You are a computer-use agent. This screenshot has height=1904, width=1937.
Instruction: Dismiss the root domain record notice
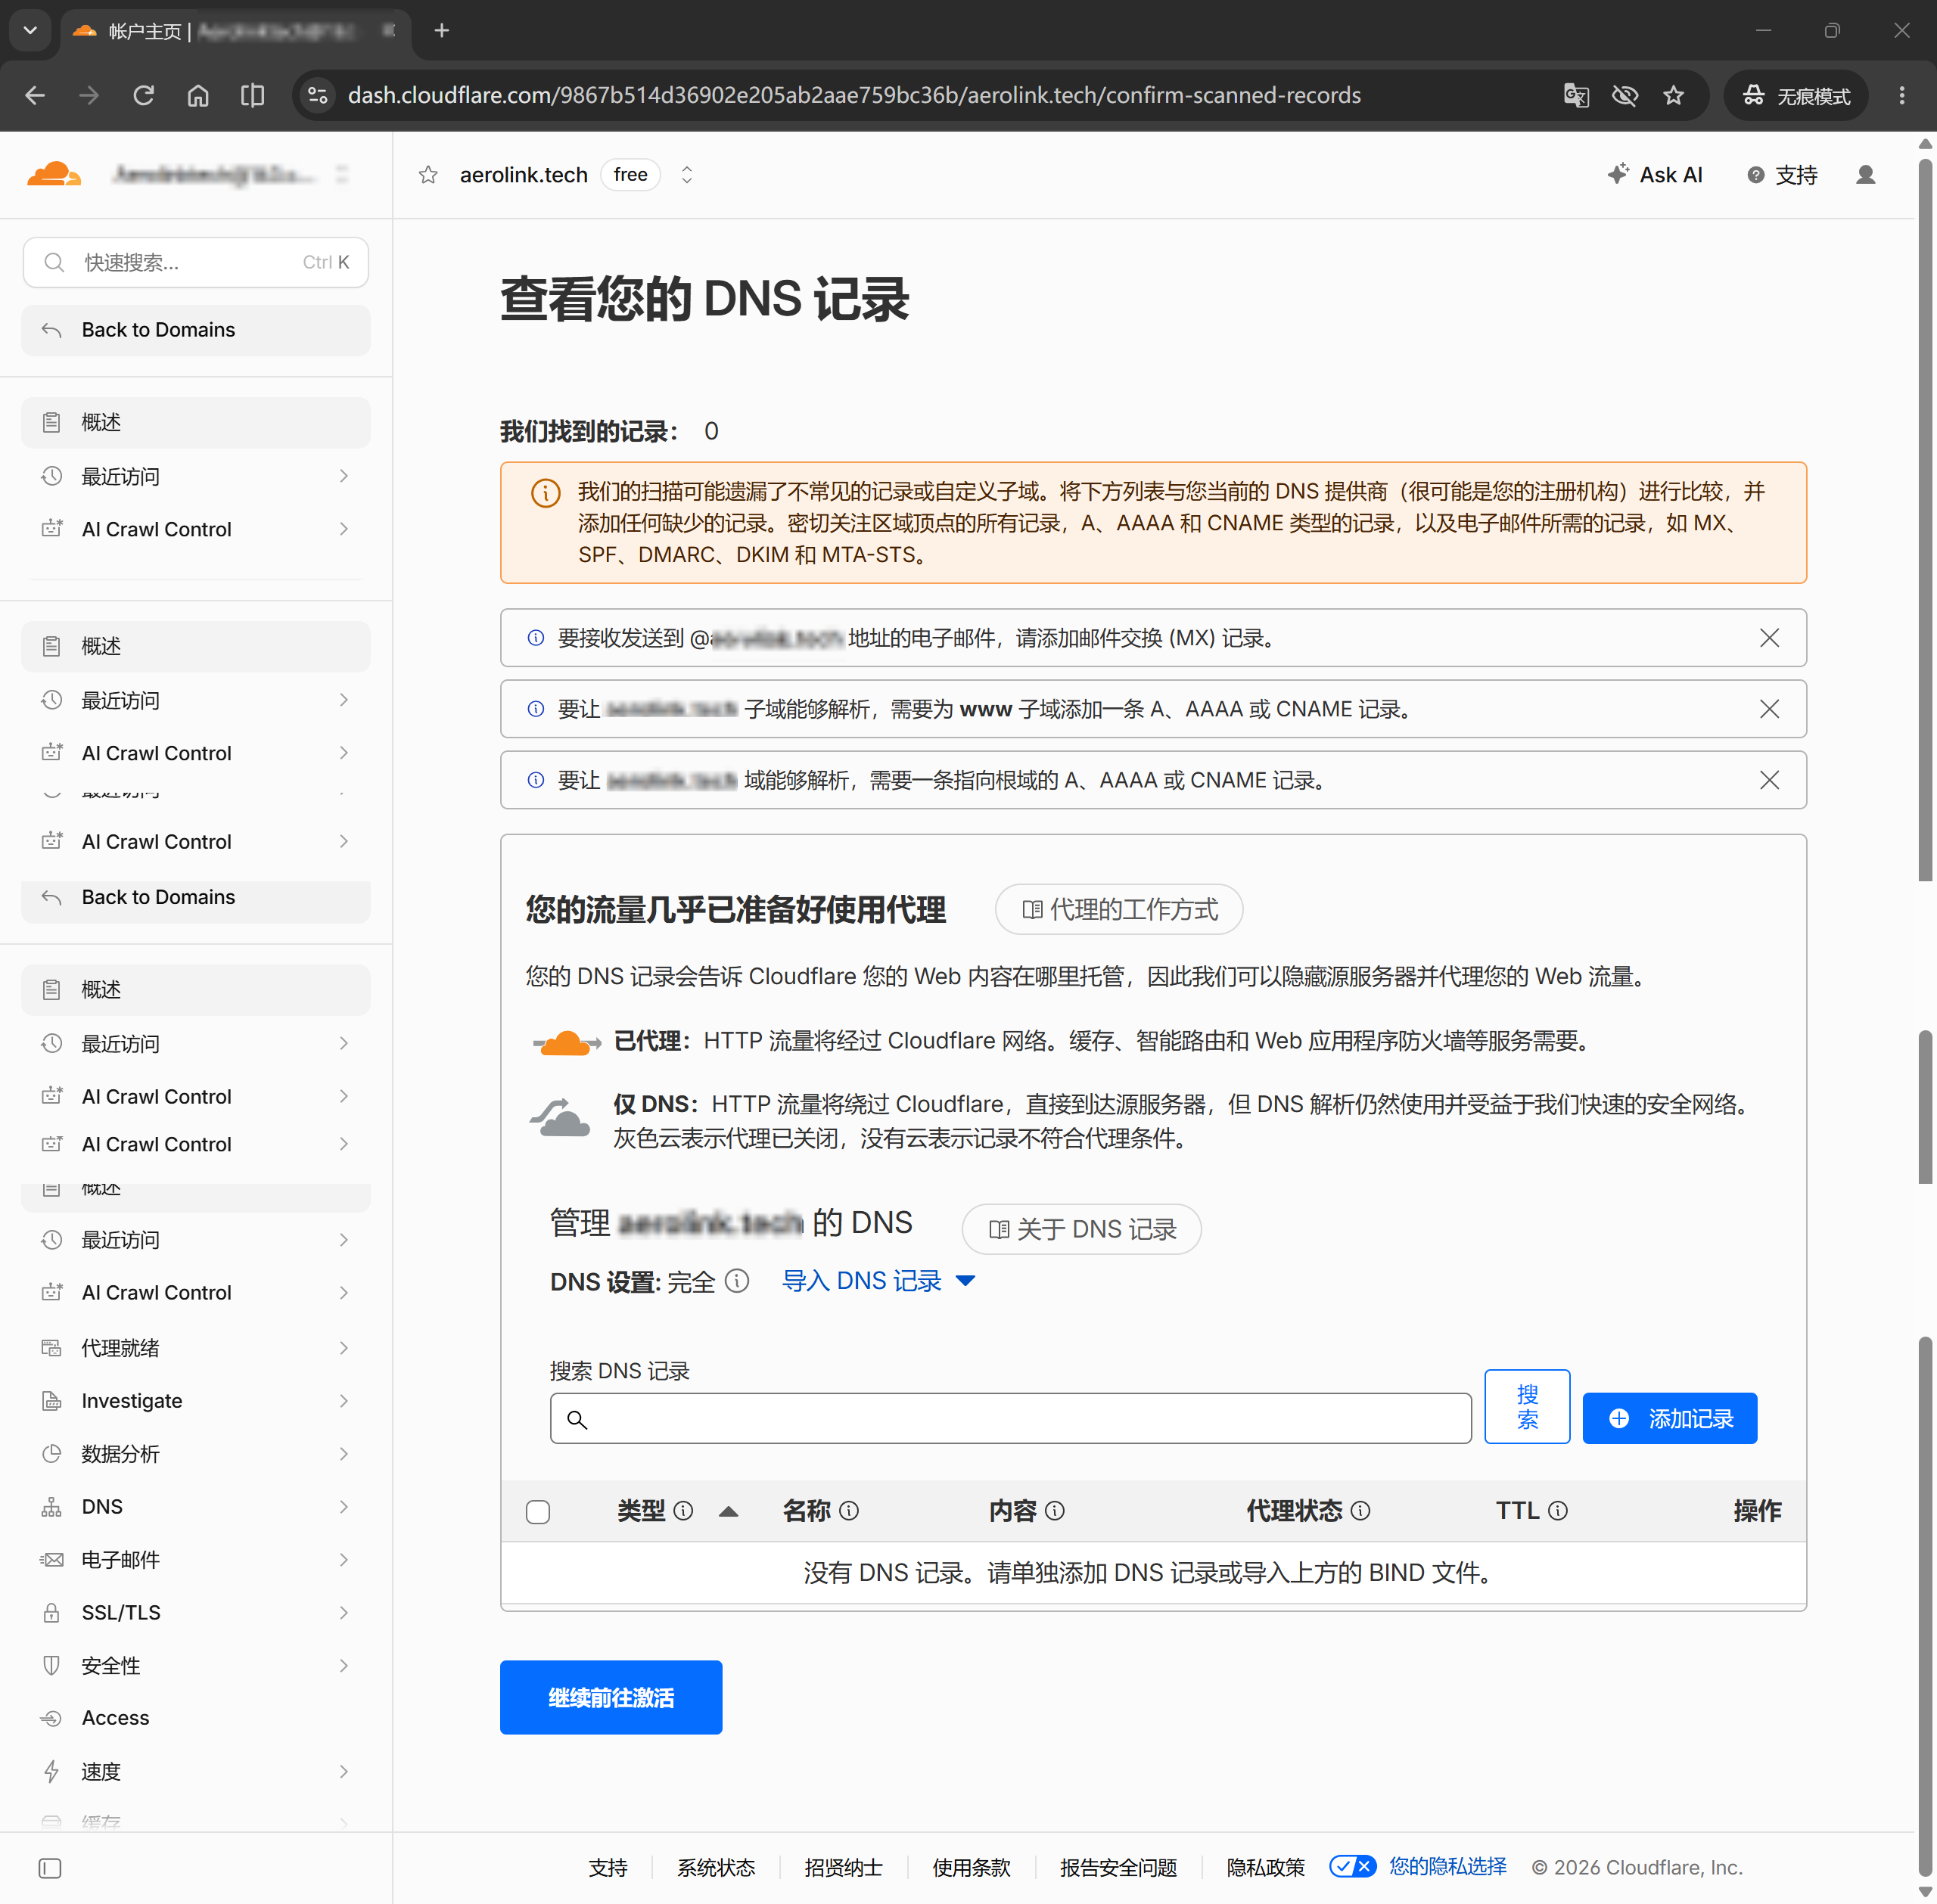pyautogui.click(x=1769, y=780)
